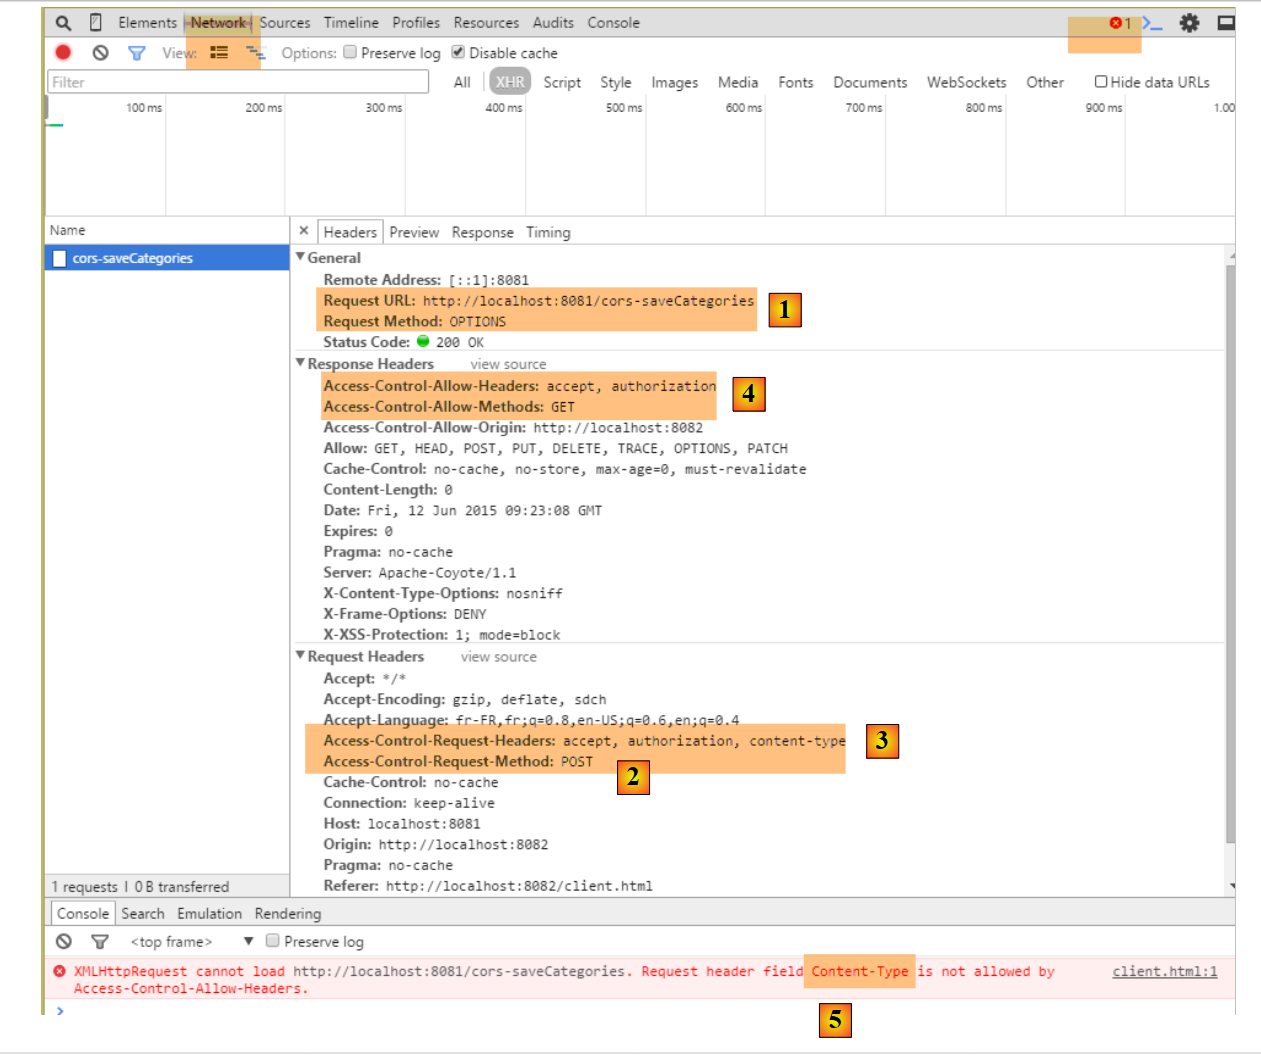The image size is (1261, 1061).
Task: Close the request details pane
Action: click(304, 231)
